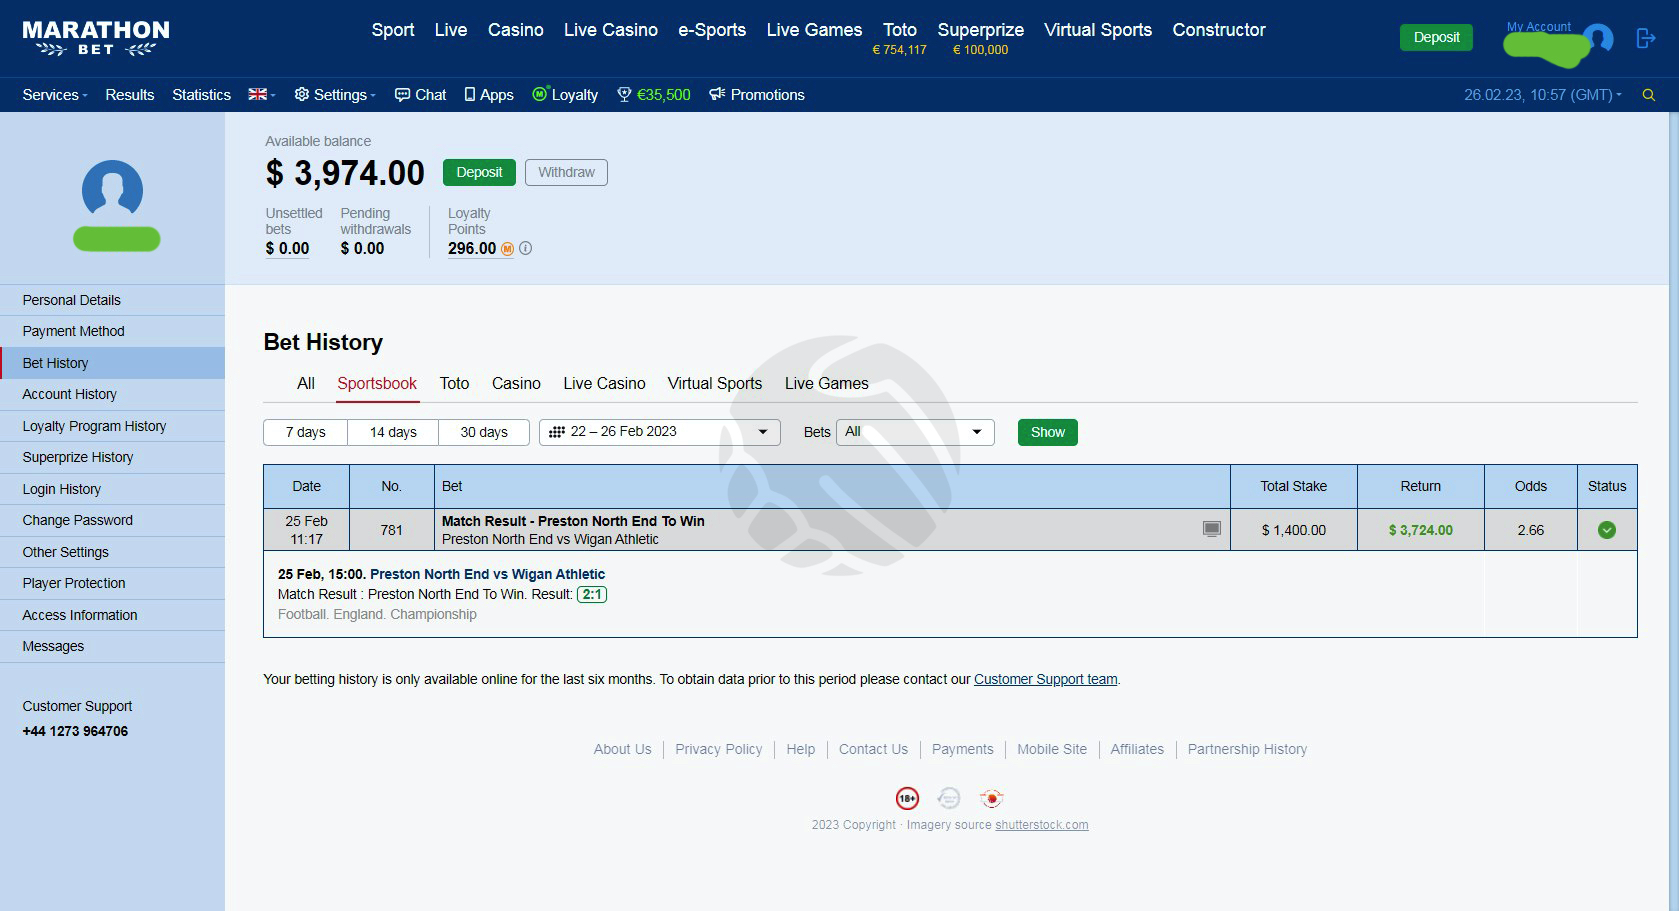This screenshot has height=911, width=1679.
Task: Open the Toto section
Action: tap(900, 30)
